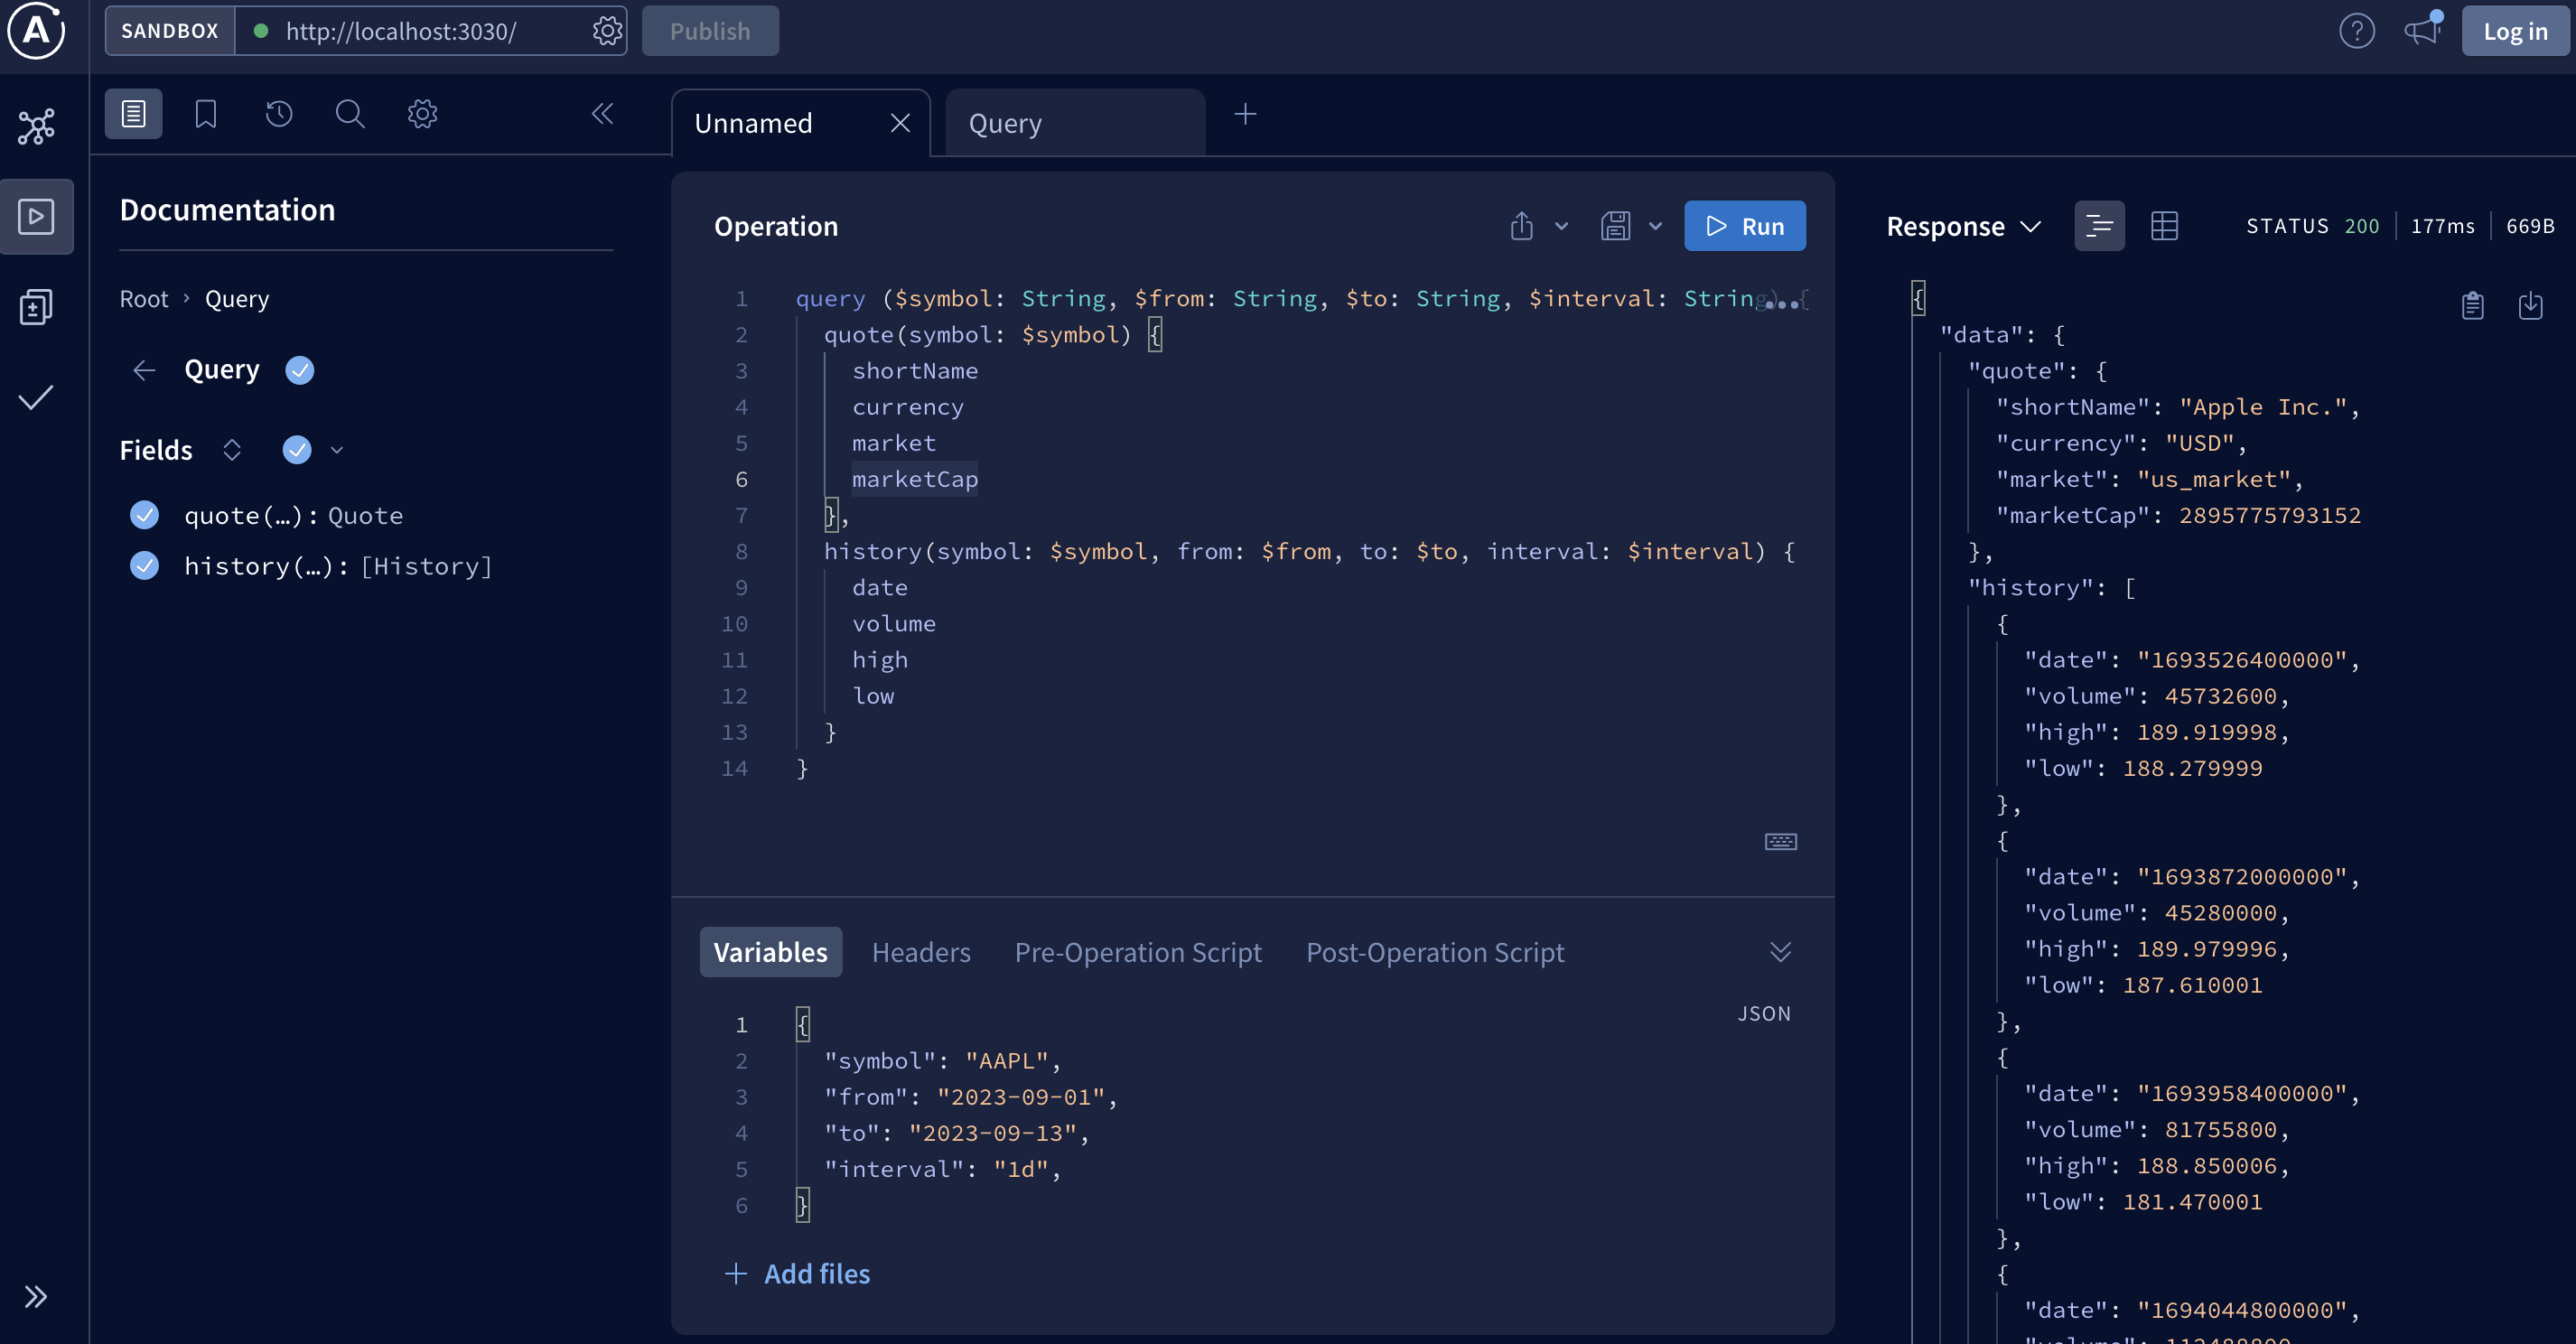Click the shortName field in editor
2576x1344 pixels.
[915, 371]
